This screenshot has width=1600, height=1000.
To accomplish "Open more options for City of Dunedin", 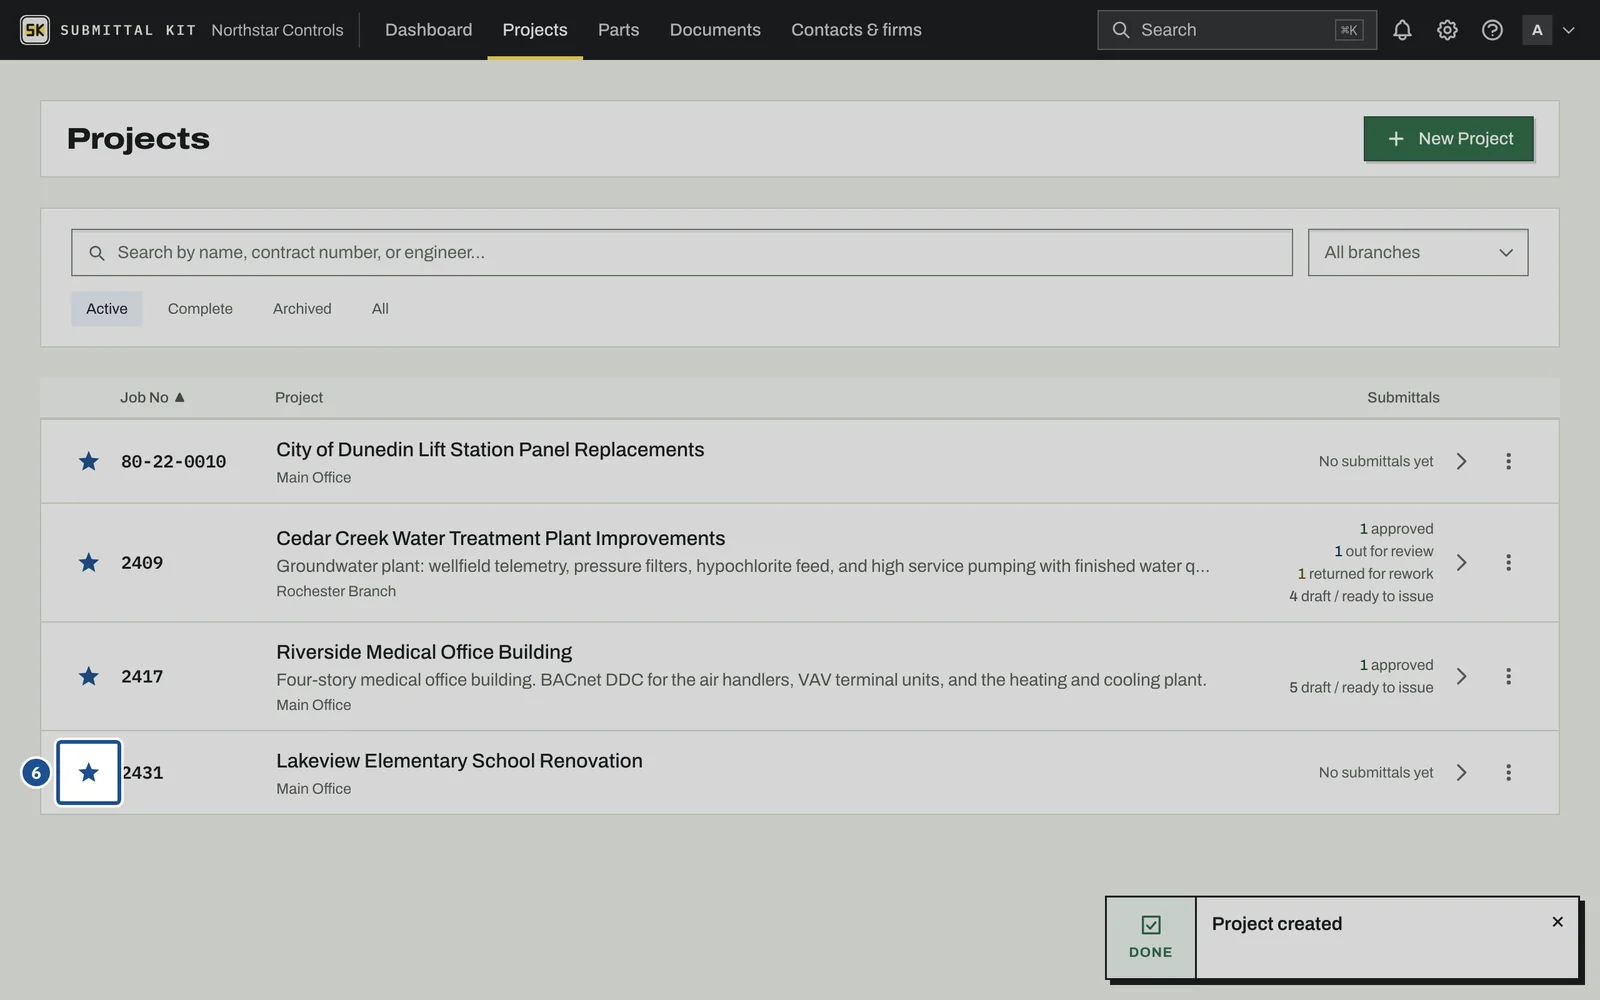I will pos(1508,461).
